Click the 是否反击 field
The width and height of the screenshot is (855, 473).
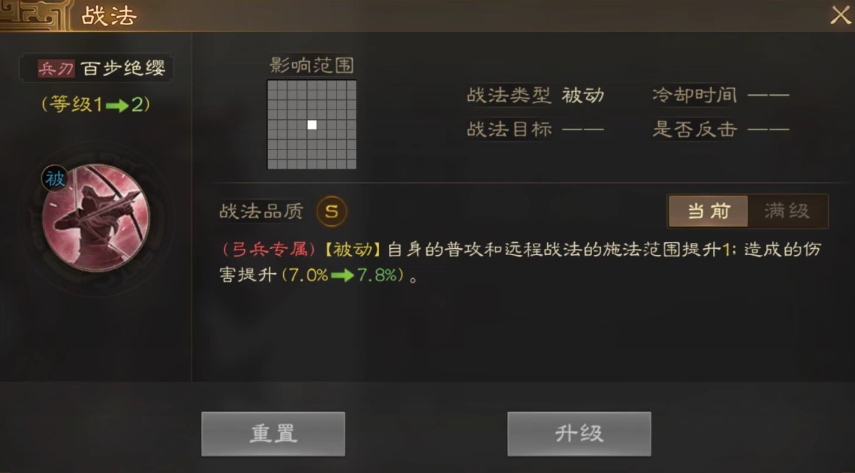[721, 129]
